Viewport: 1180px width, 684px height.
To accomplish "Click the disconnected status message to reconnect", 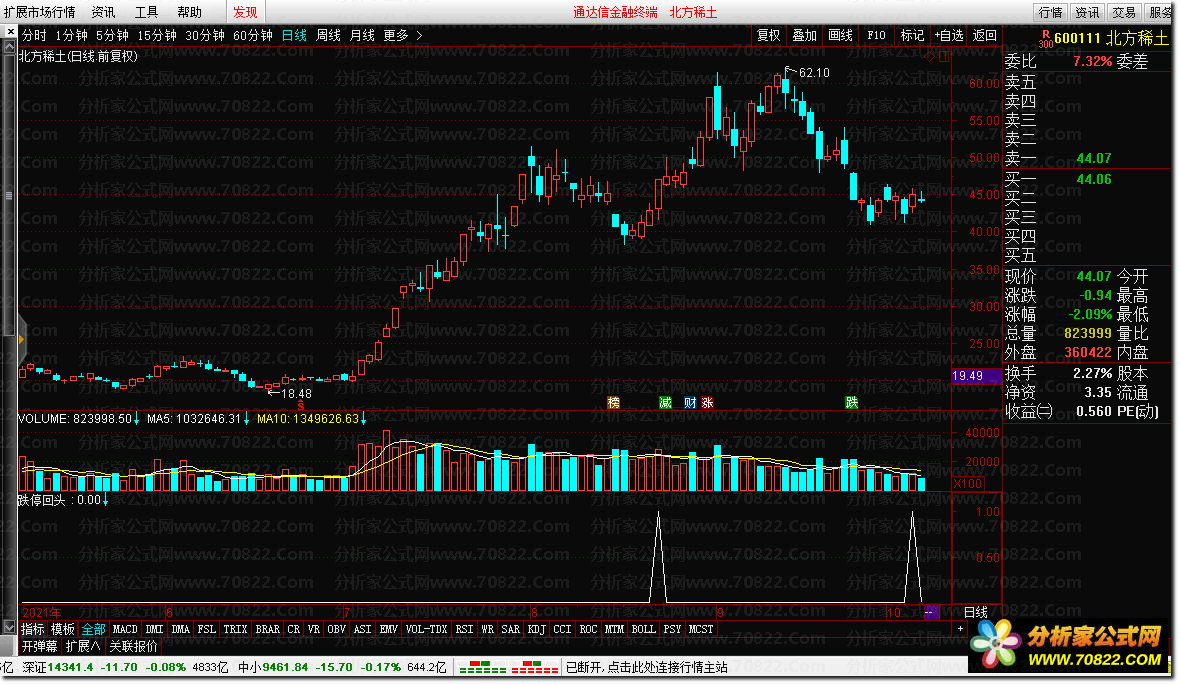I will pyautogui.click(x=646, y=667).
